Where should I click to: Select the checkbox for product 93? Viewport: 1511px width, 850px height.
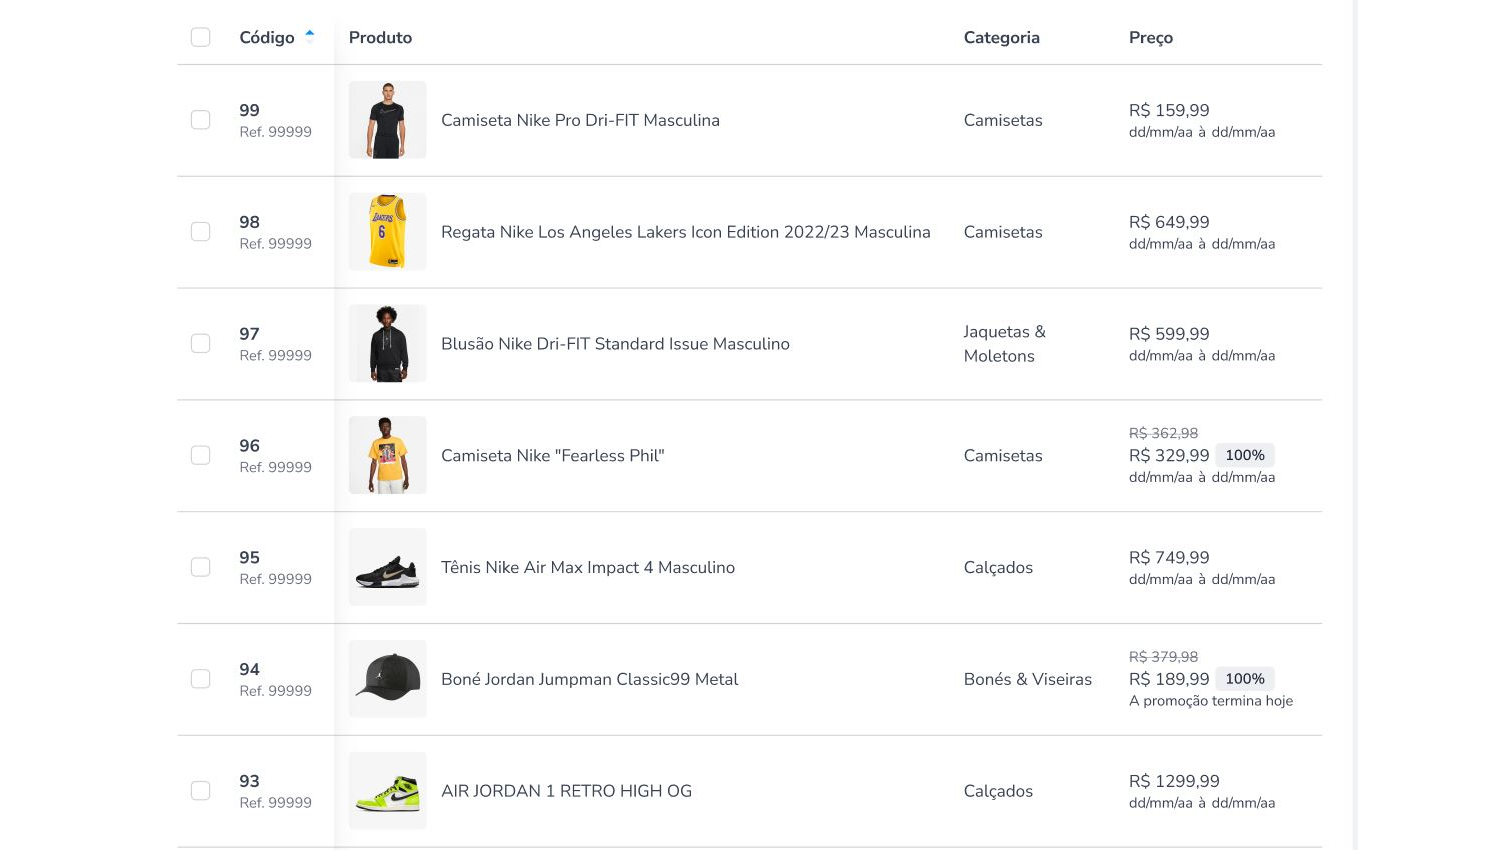coord(201,791)
